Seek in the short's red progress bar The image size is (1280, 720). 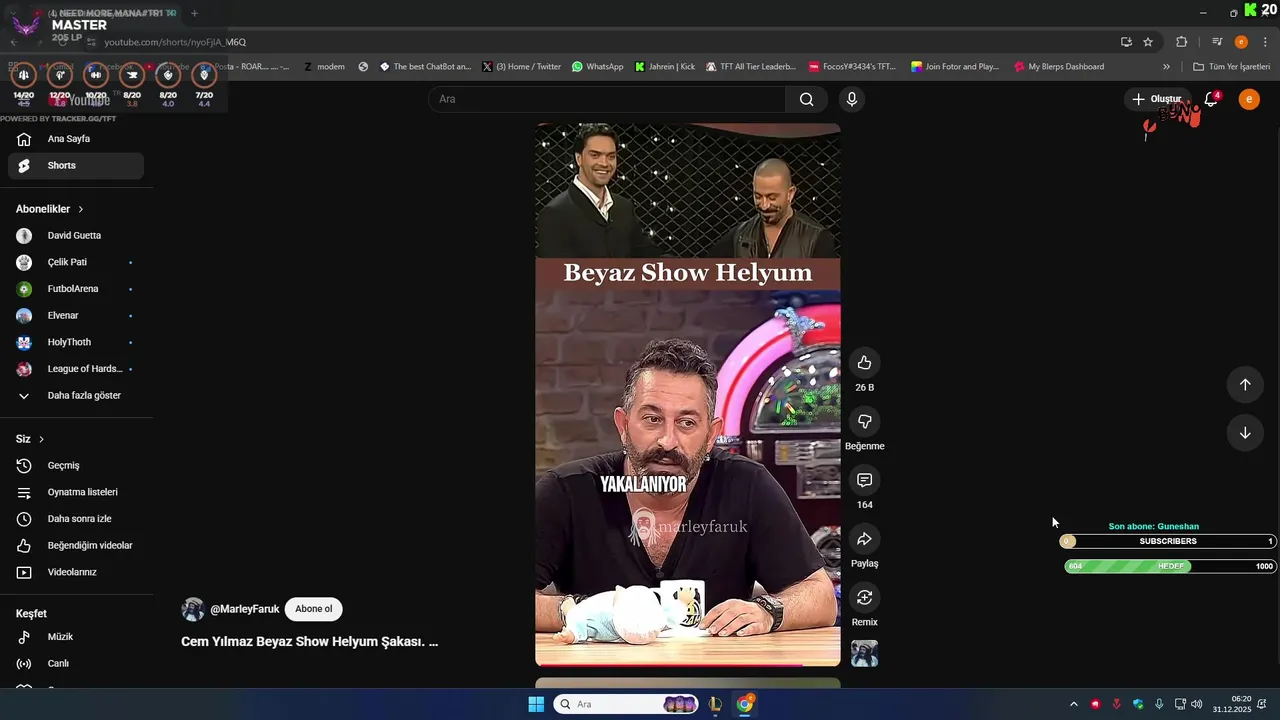point(688,664)
